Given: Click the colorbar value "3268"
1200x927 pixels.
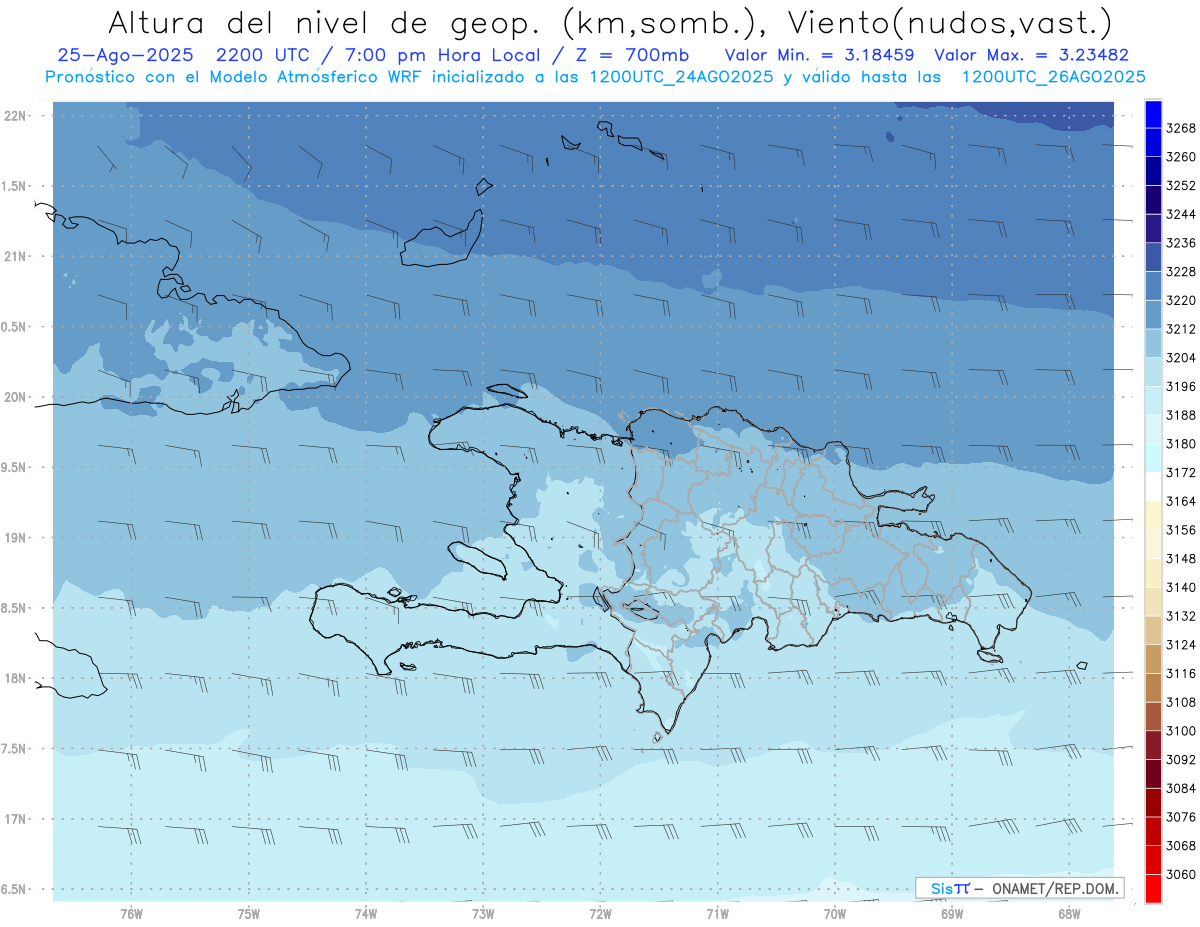Looking at the screenshot, I should coord(1181,128).
